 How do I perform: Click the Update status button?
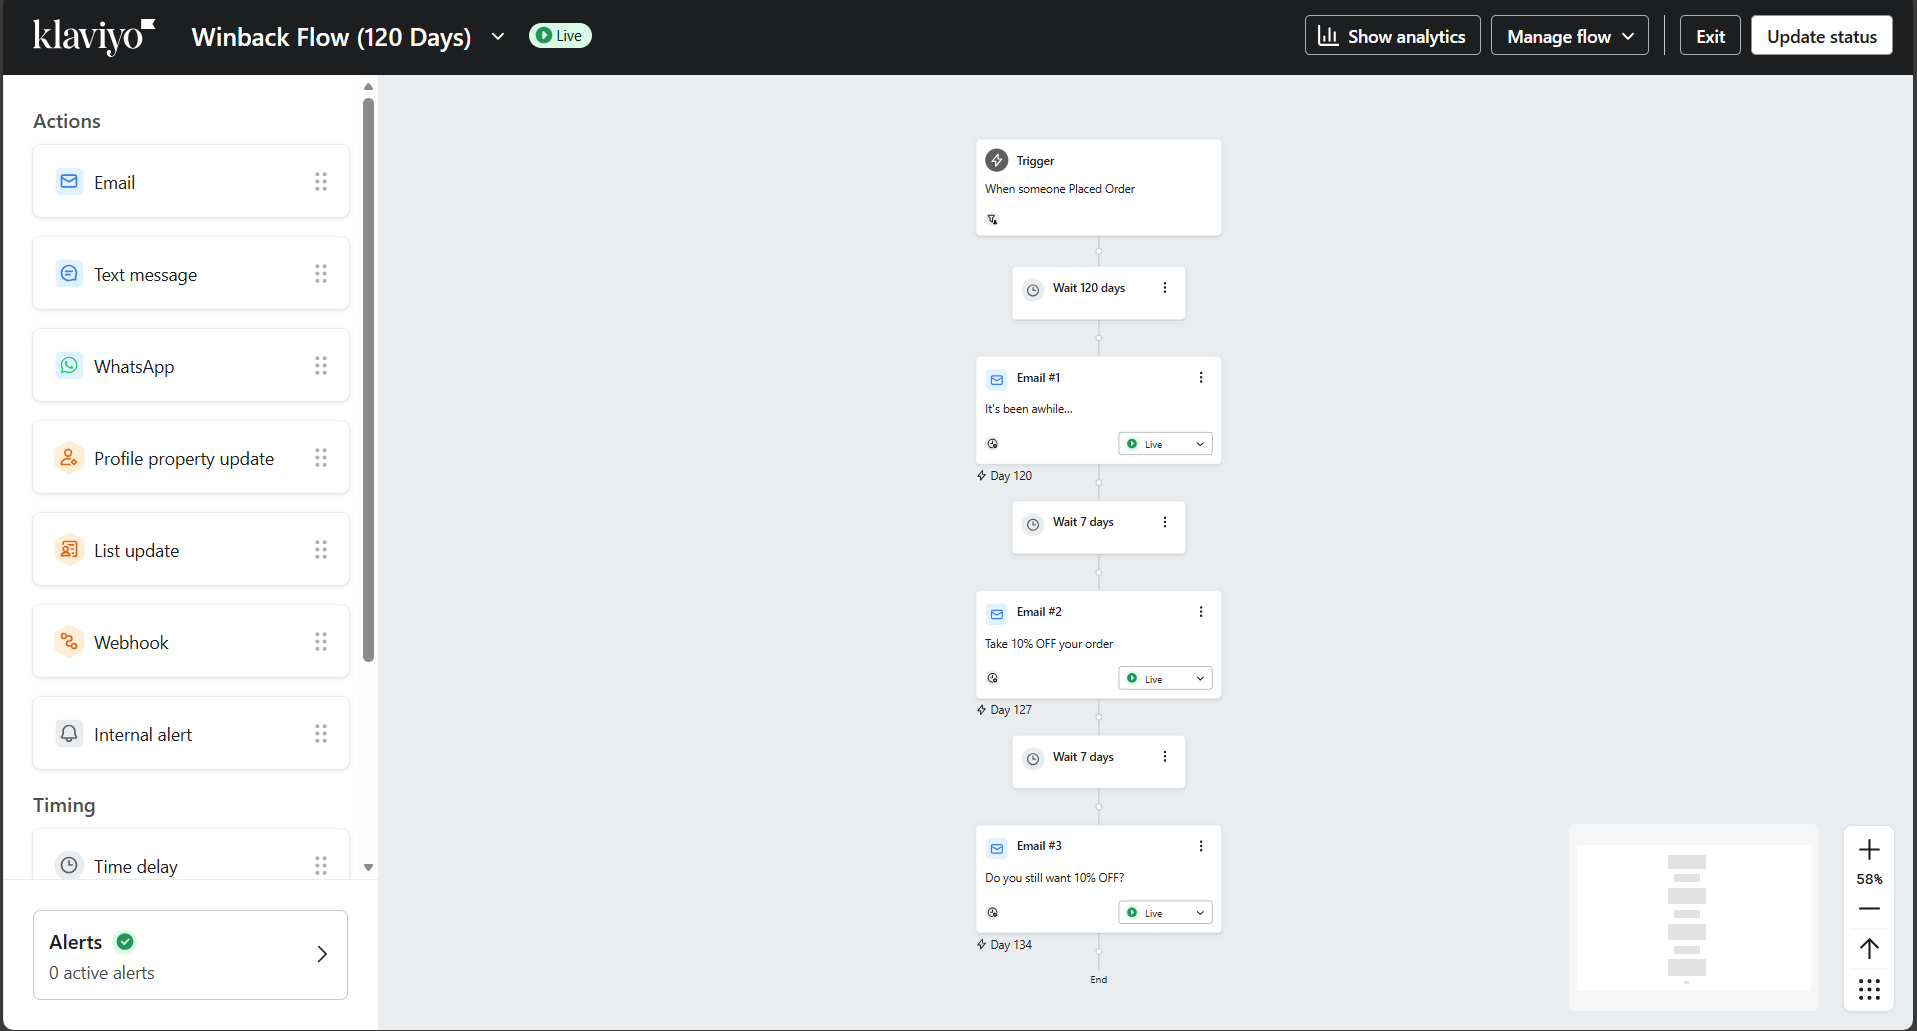point(1821,35)
